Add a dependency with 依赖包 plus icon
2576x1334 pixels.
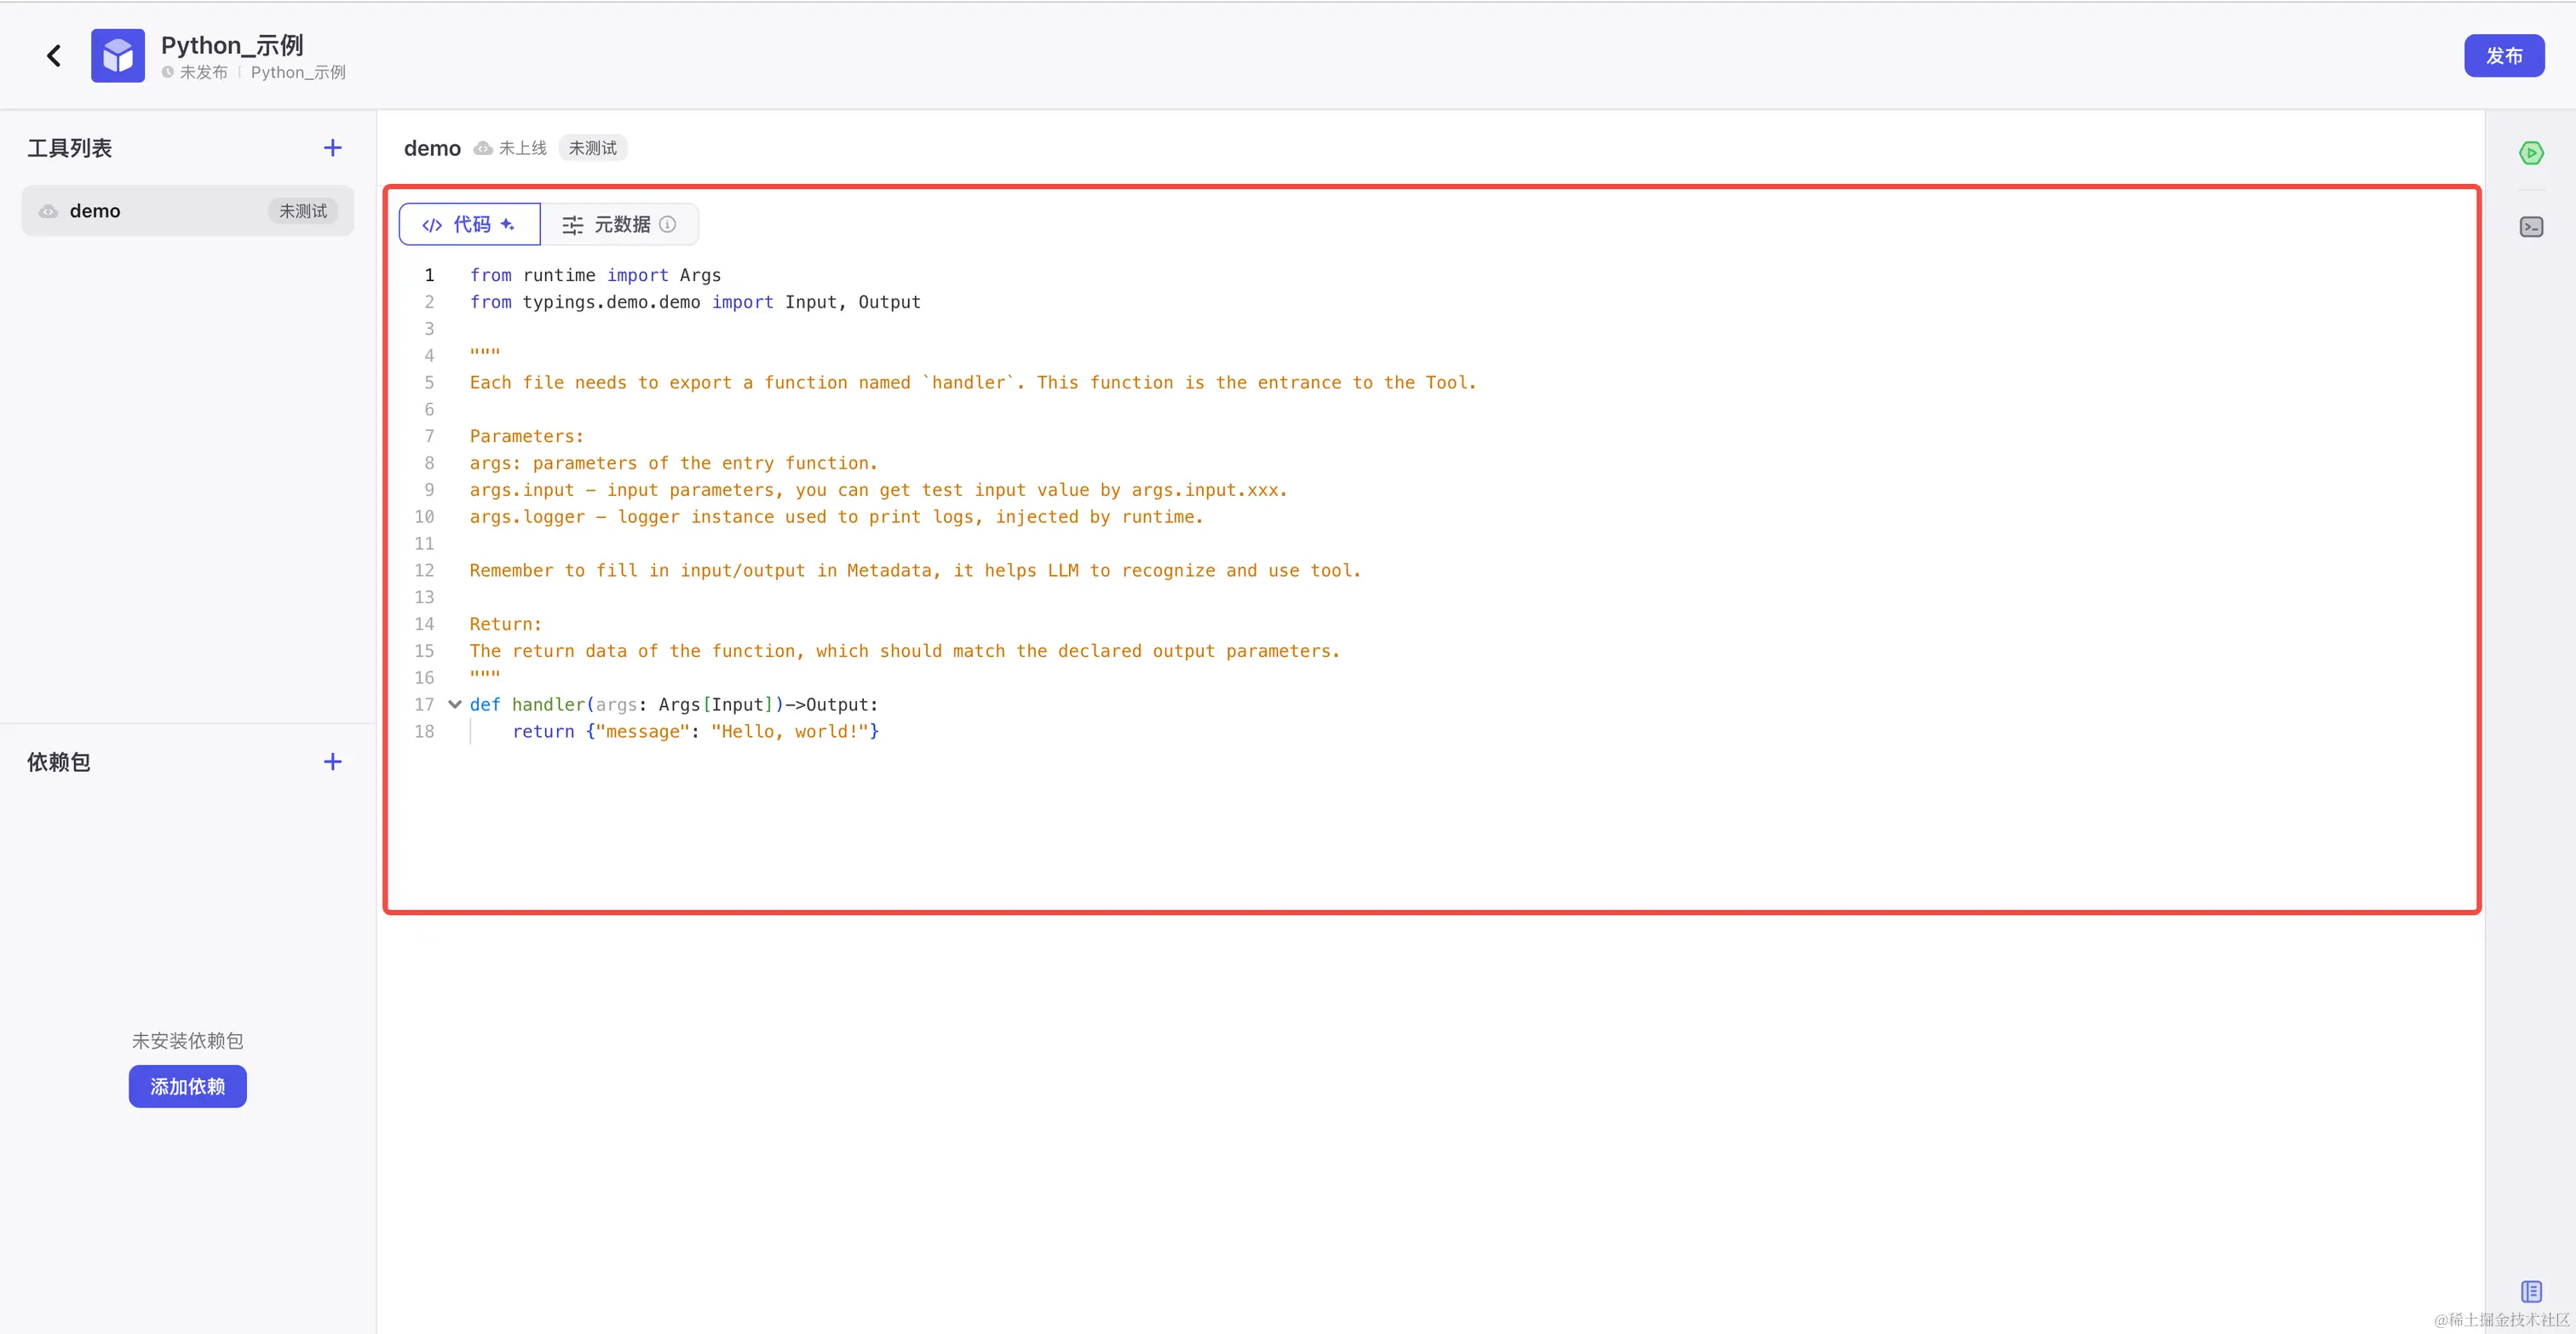click(333, 762)
